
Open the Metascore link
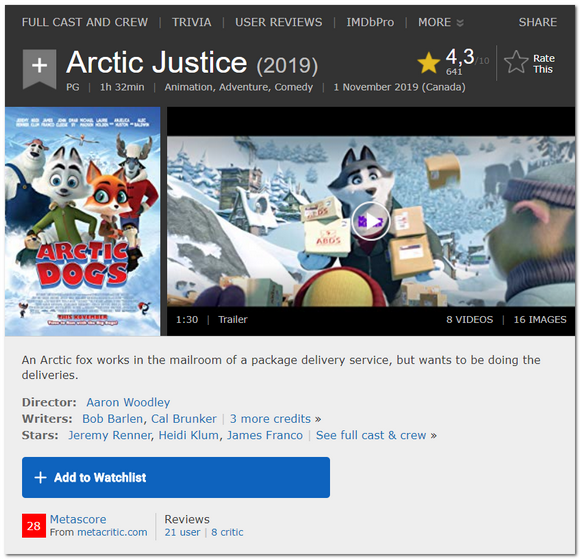(78, 519)
